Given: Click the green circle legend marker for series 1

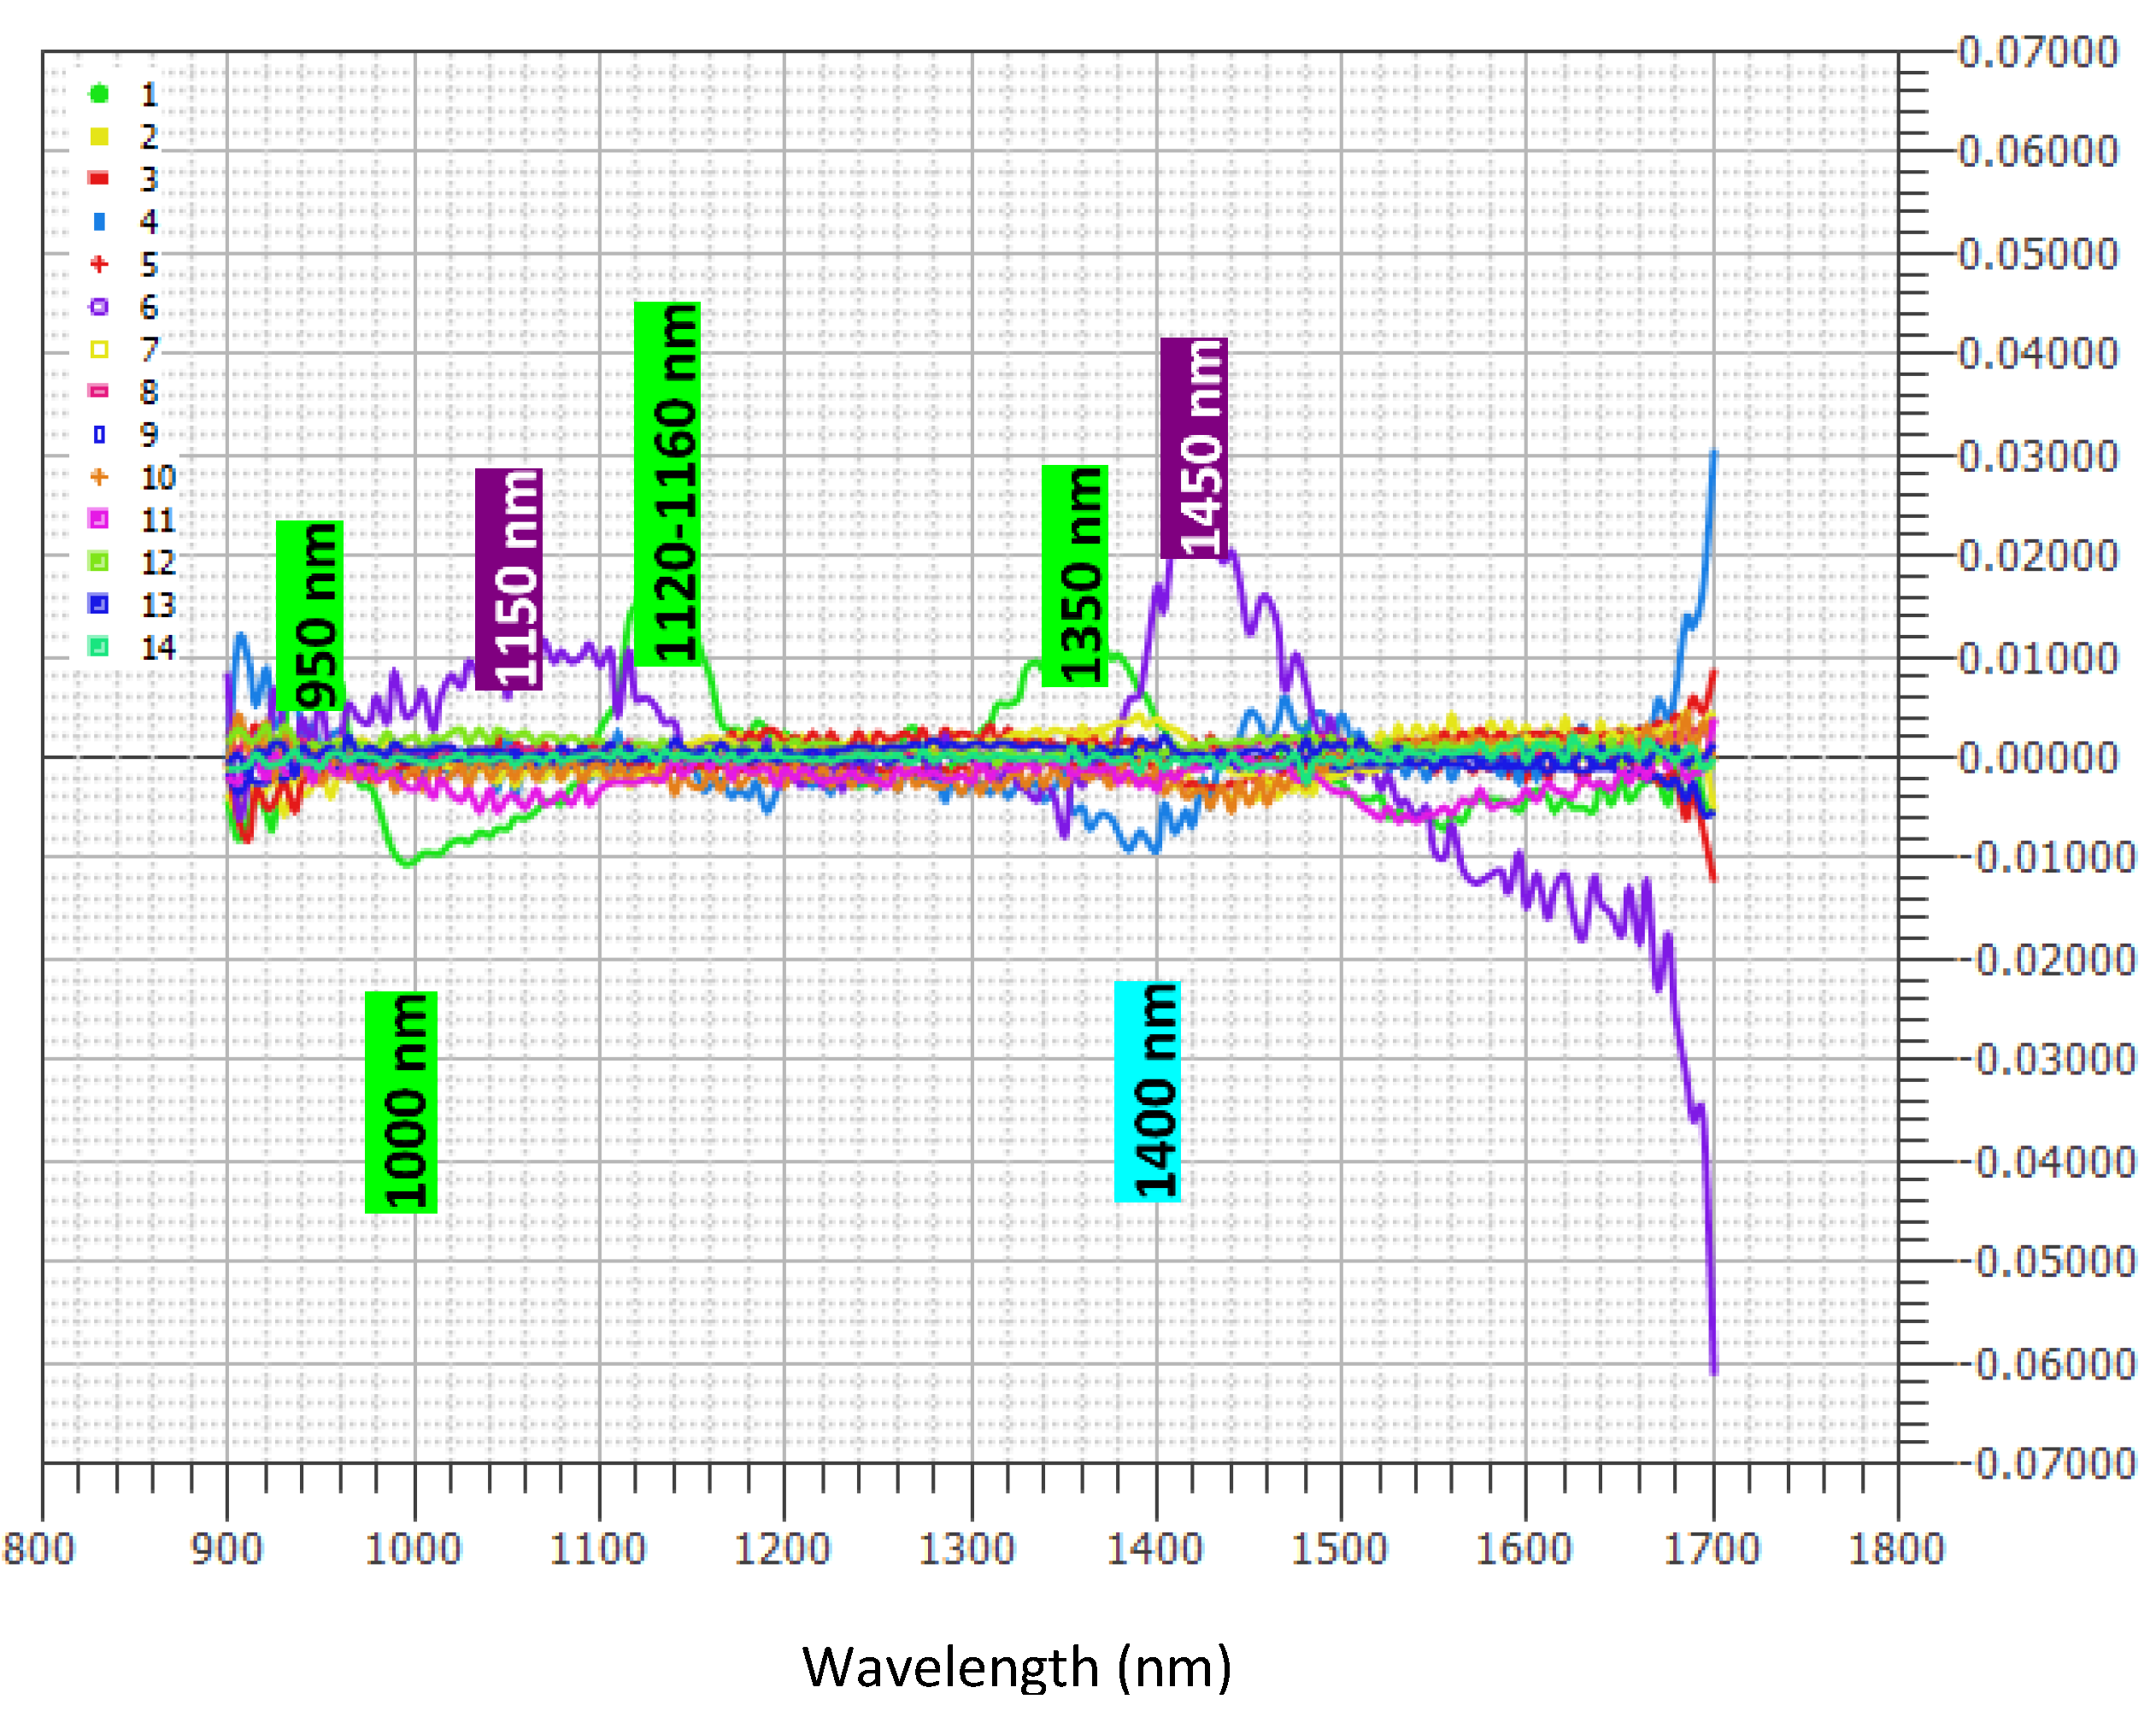Looking at the screenshot, I should click(99, 94).
